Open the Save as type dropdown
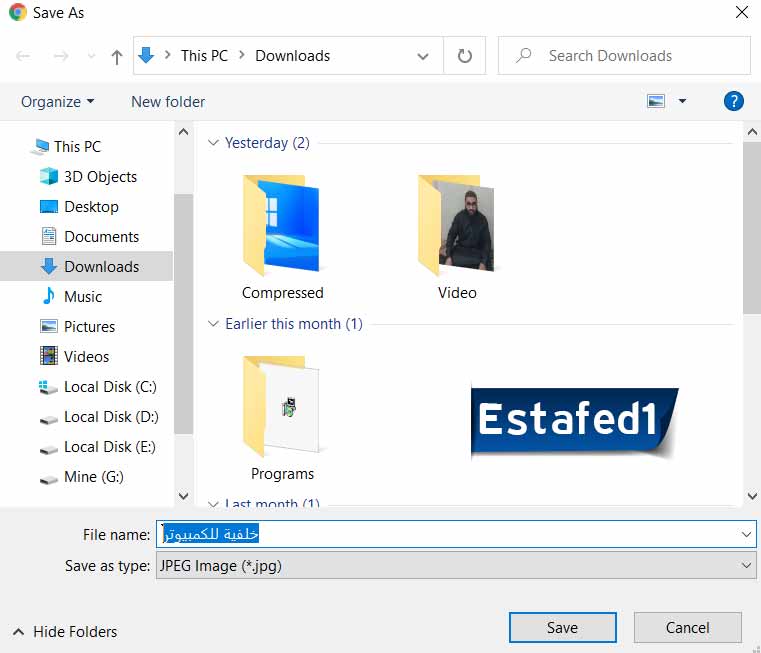Screen dimensions: 761x653 pos(456,565)
